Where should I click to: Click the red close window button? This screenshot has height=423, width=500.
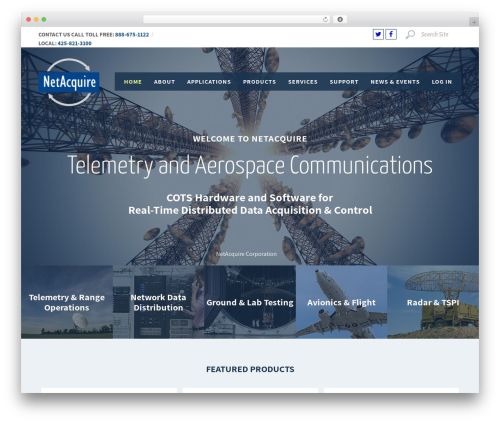(x=29, y=20)
